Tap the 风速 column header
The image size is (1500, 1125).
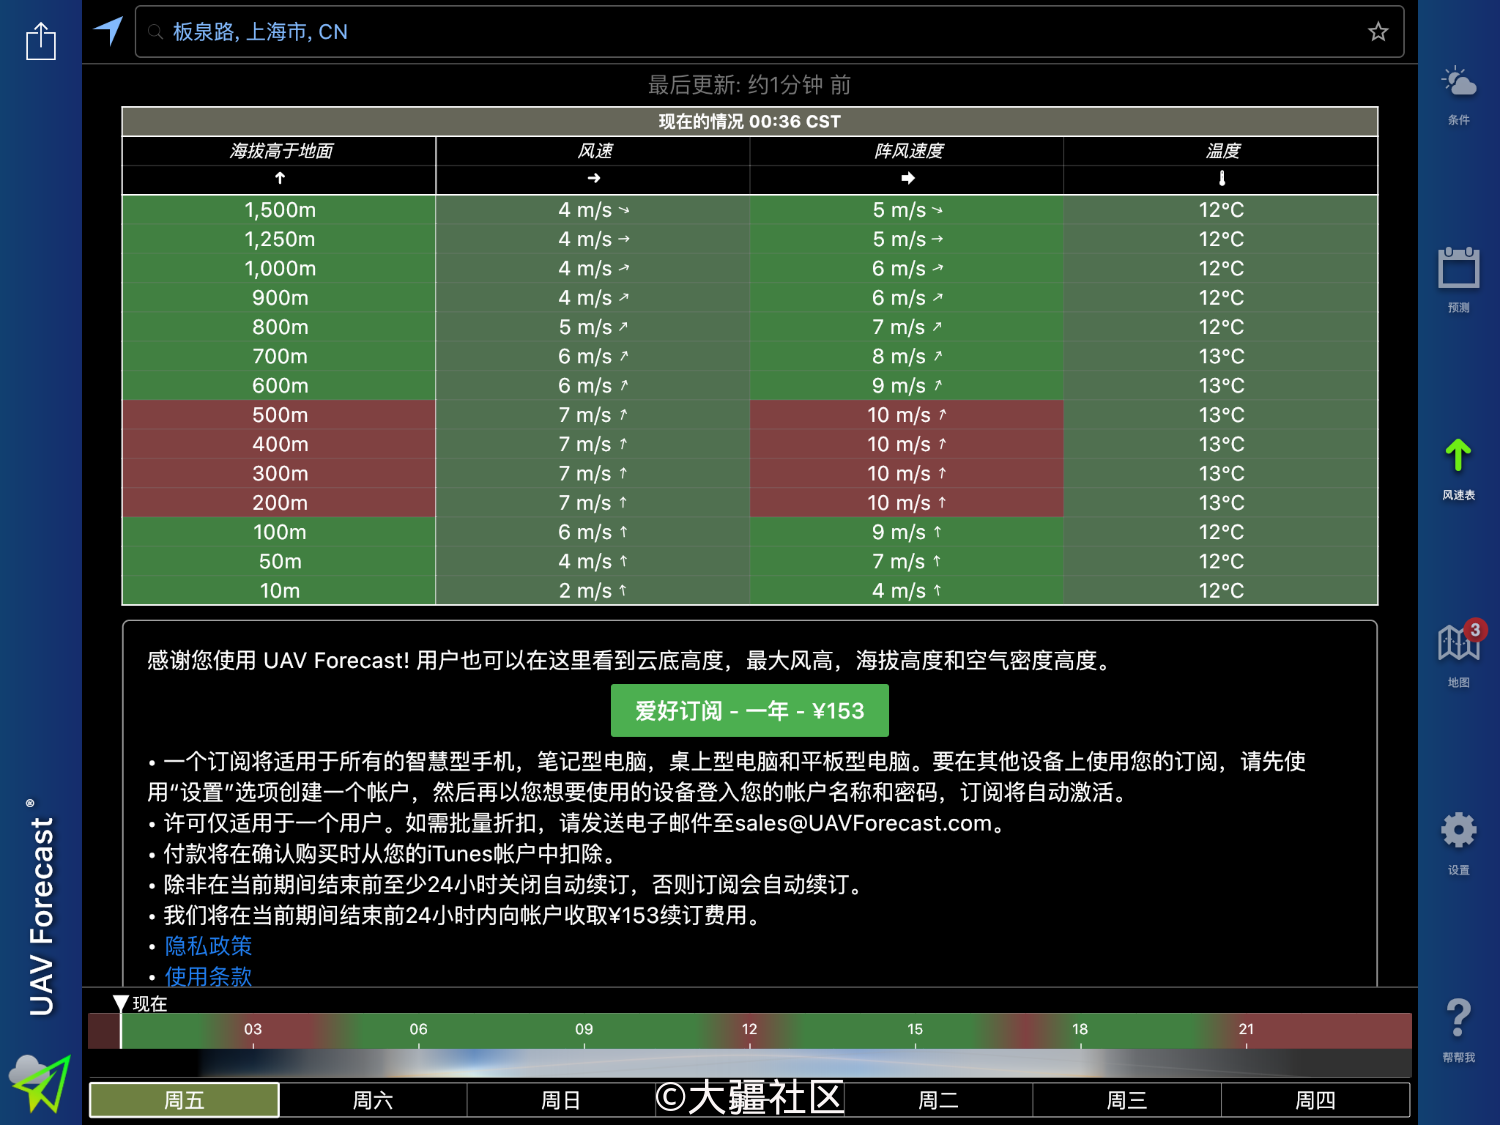click(x=594, y=151)
